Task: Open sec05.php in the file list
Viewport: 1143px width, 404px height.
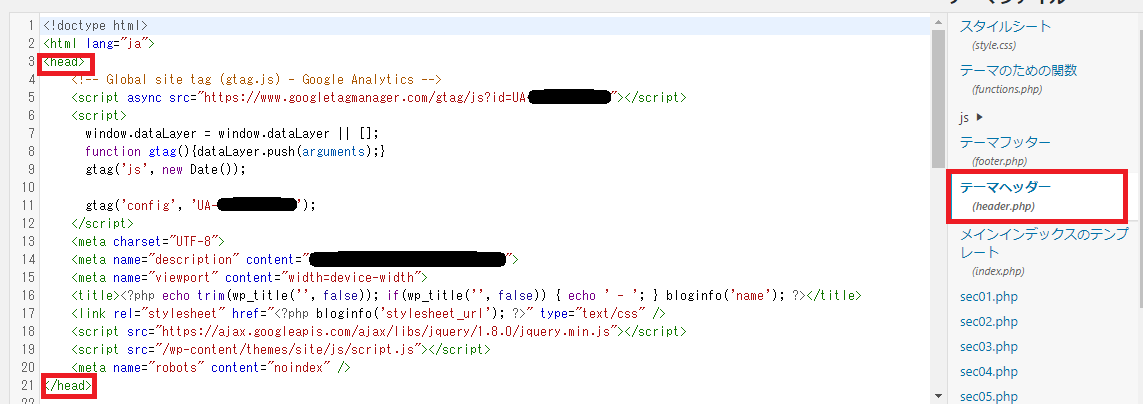Action: pos(989,396)
